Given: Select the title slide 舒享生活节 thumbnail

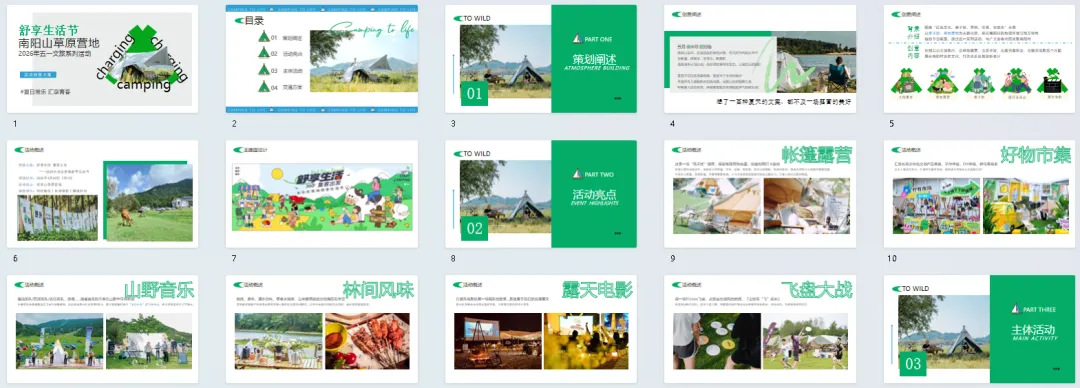Looking at the screenshot, I should [103, 59].
